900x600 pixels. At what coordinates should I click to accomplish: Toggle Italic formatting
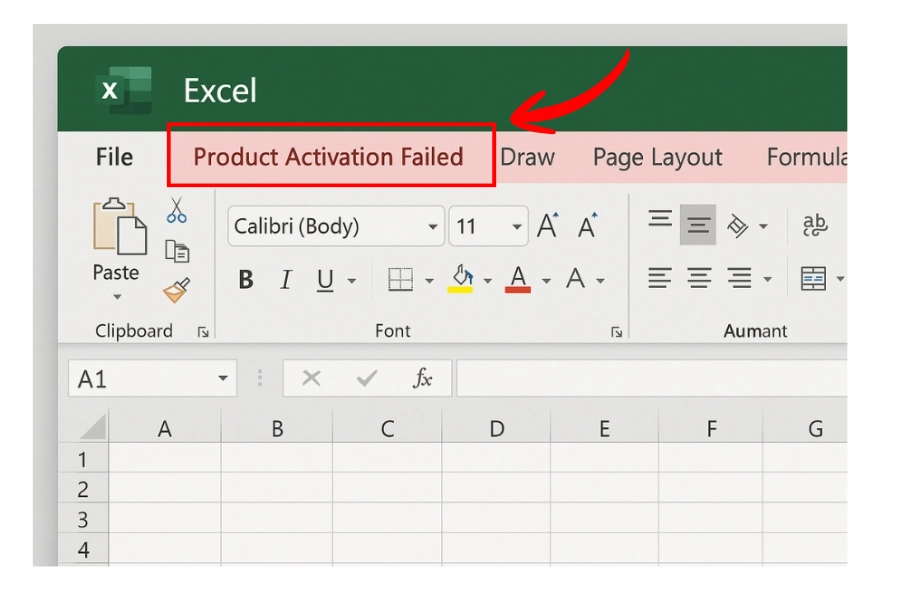click(x=285, y=280)
